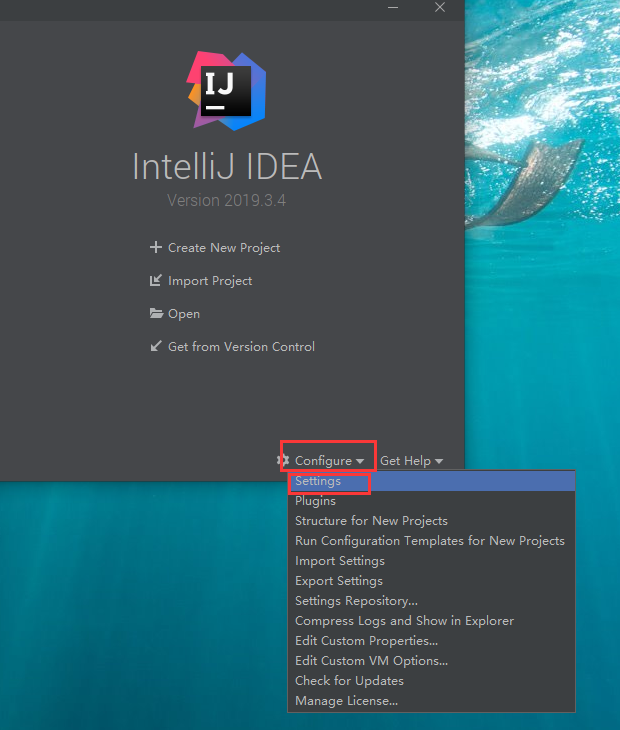Close the IntelliJ IDEA welcome window
This screenshot has width=620, height=730.
[440, 7]
